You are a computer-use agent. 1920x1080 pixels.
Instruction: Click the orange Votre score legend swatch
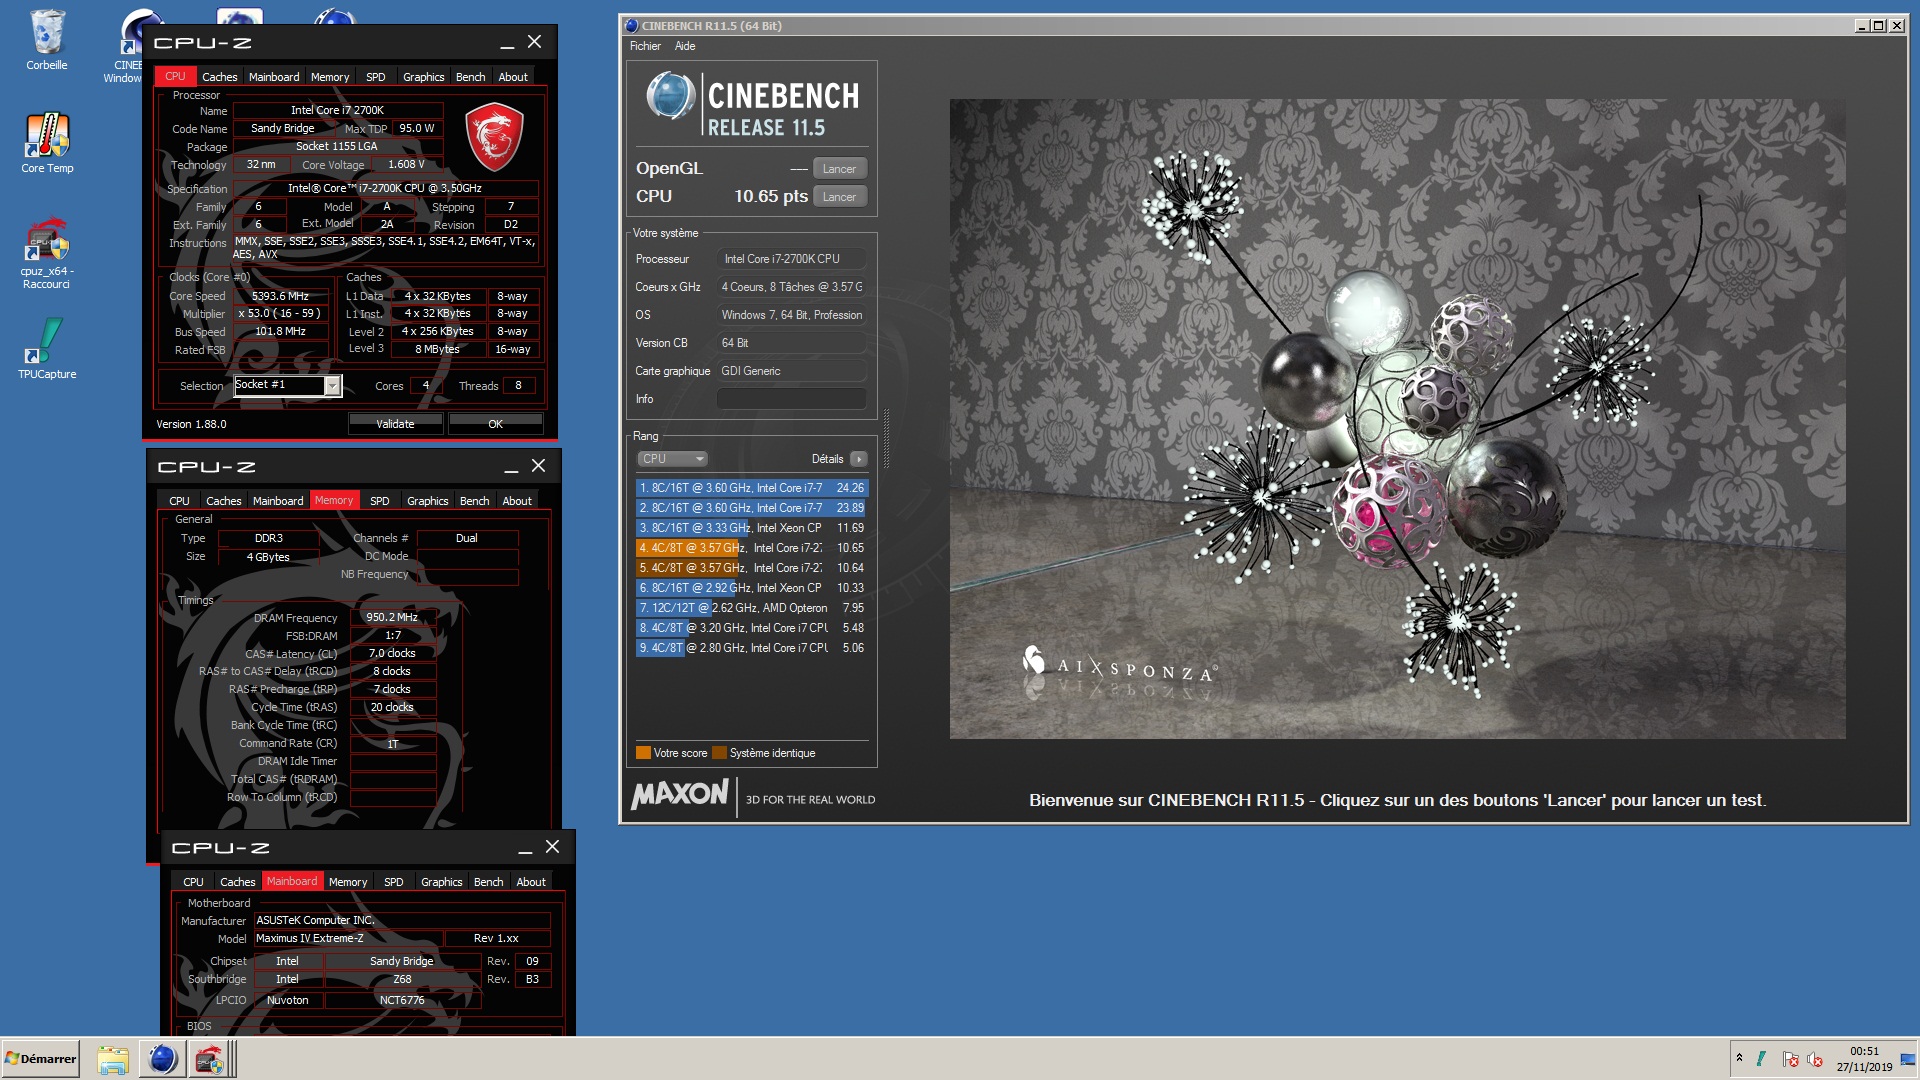point(643,753)
